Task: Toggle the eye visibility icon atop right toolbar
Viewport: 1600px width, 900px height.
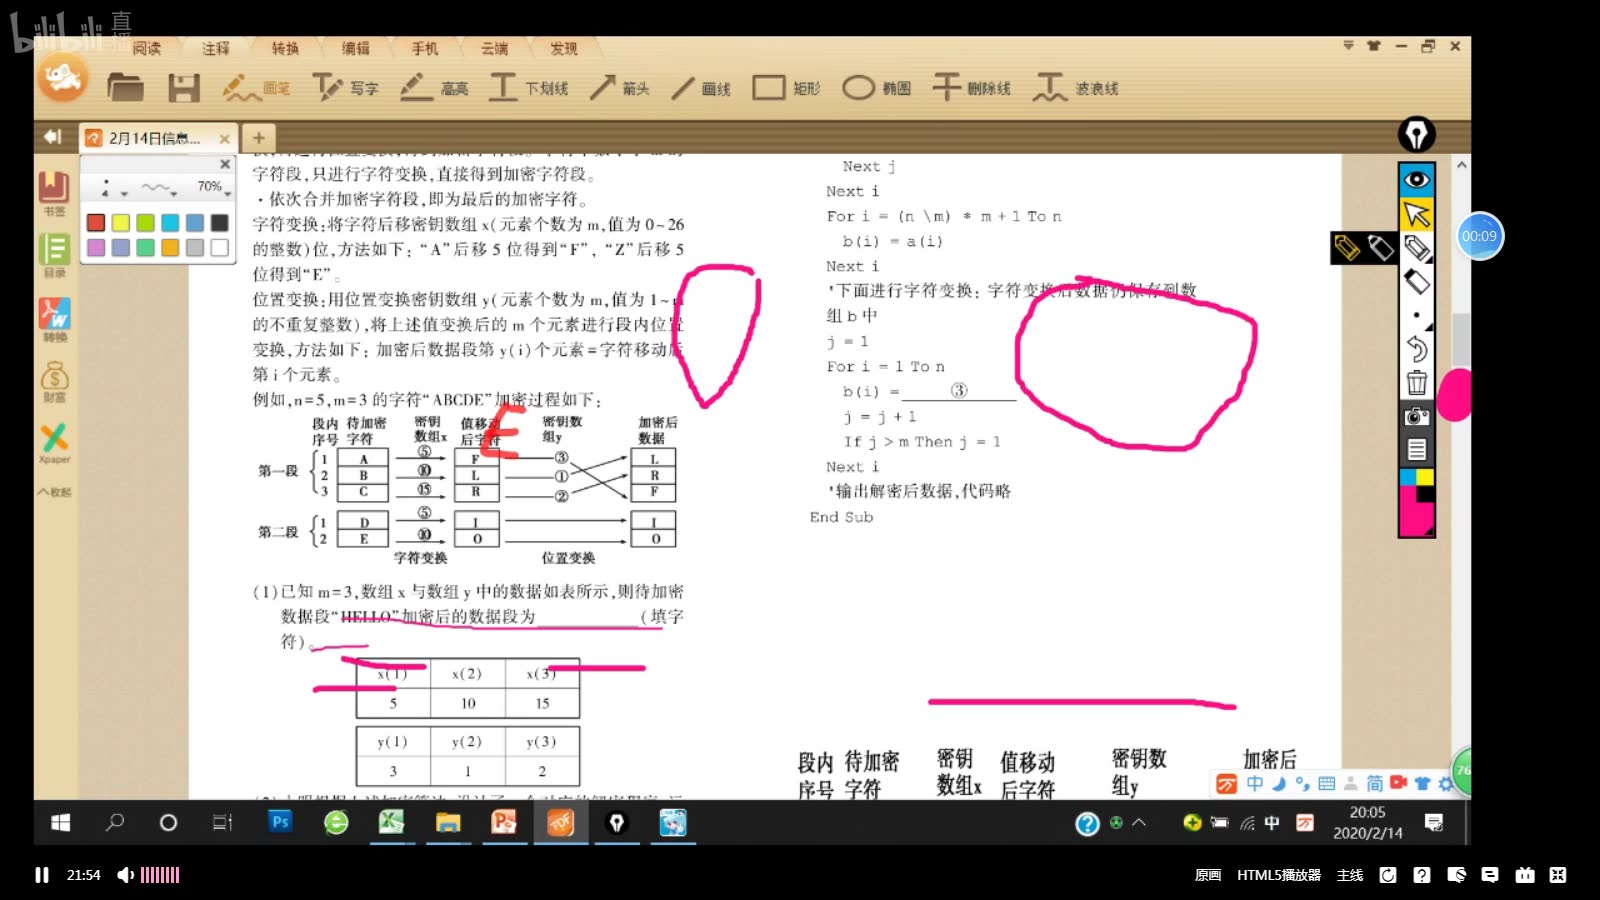Action: (1417, 177)
